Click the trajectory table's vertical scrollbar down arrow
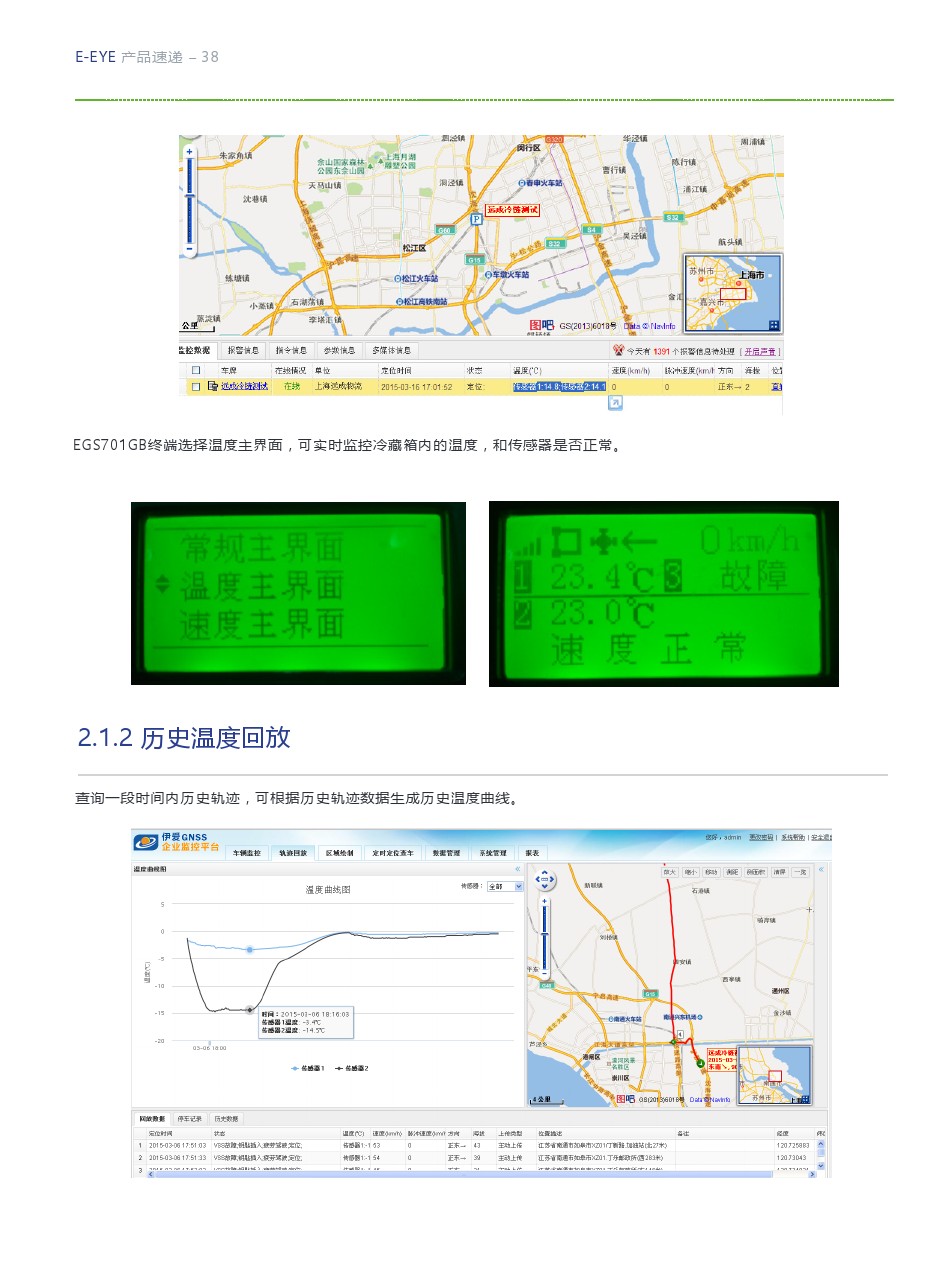Image resolution: width=945 pixels, height=1276 pixels. pyautogui.click(x=821, y=1166)
